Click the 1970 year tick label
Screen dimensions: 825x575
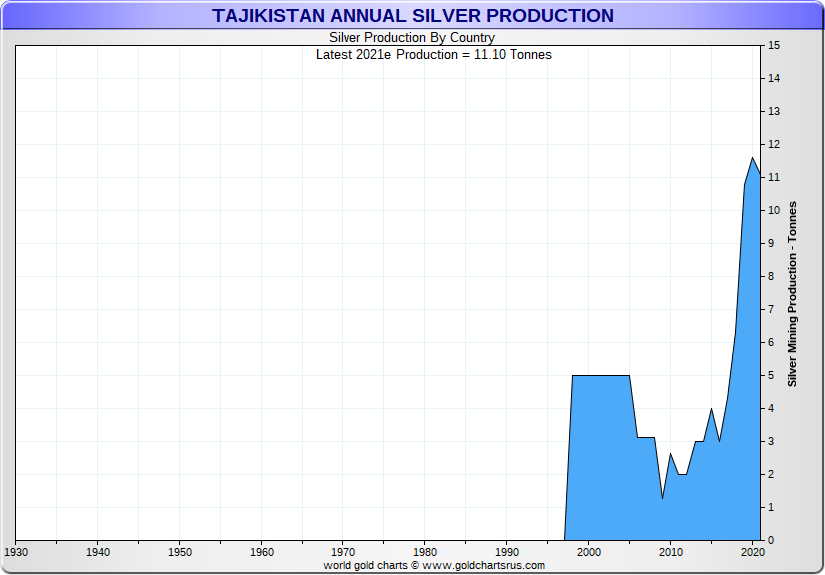click(343, 551)
